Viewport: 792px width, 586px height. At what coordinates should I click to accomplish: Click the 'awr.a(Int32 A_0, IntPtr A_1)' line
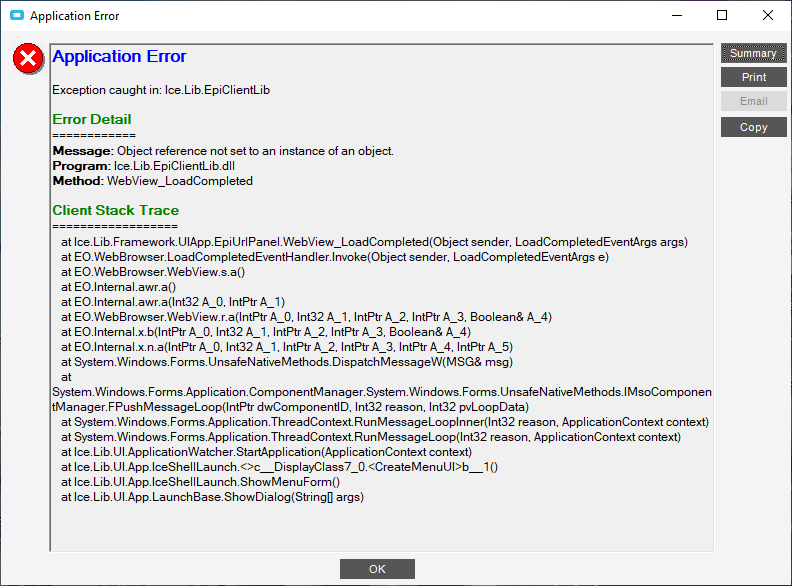click(x=173, y=302)
